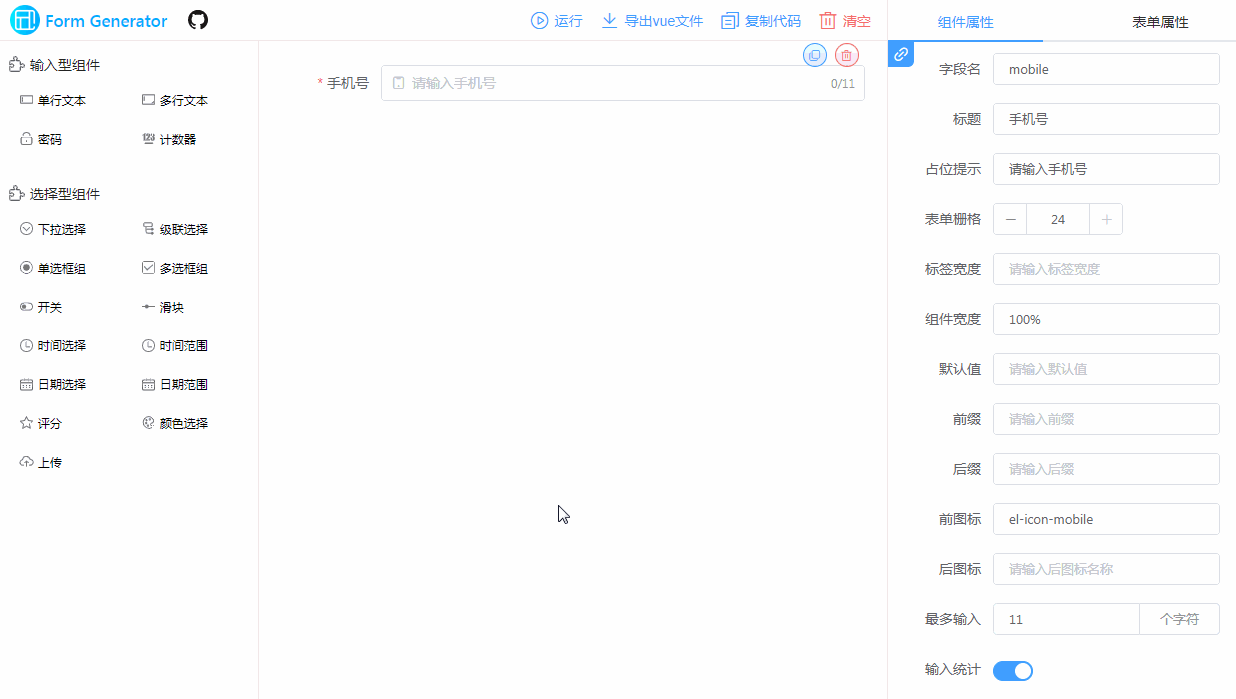Add a 单行文本 input component

(56, 100)
